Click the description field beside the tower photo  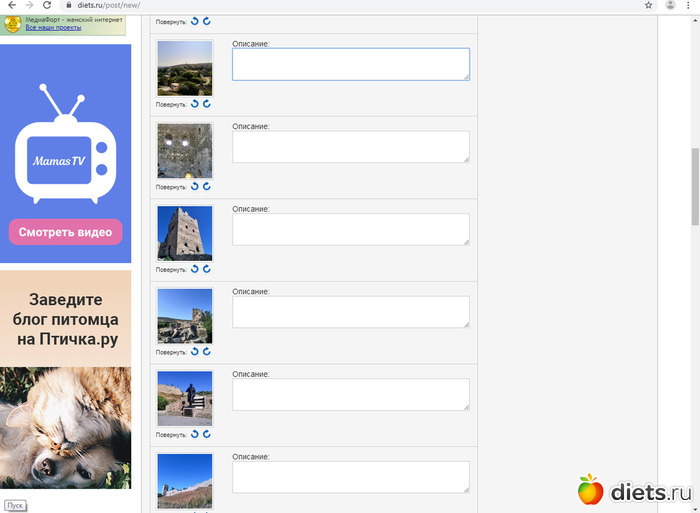point(350,229)
